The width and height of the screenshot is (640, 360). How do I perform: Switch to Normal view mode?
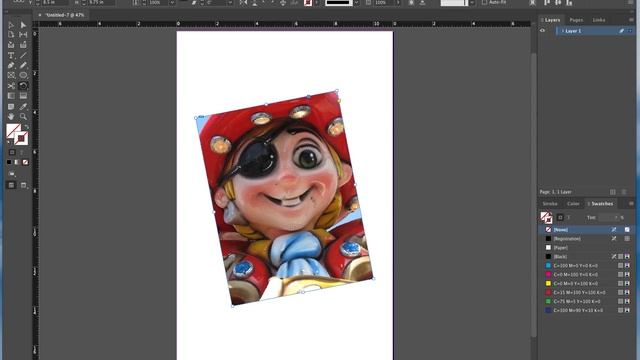tap(11, 185)
